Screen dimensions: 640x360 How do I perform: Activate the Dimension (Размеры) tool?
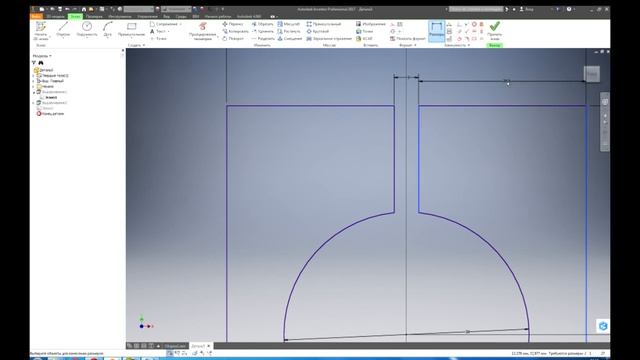(436, 31)
